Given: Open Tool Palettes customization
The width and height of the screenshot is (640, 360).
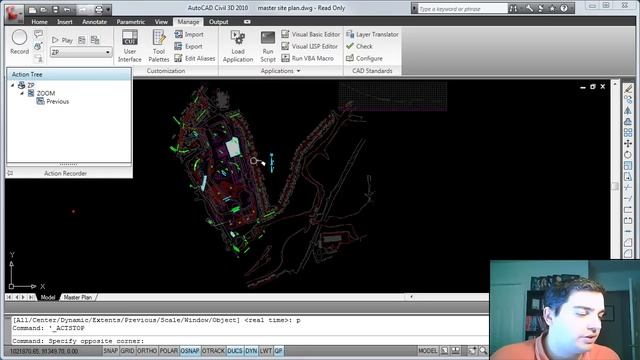Looking at the screenshot, I should 159,46.
